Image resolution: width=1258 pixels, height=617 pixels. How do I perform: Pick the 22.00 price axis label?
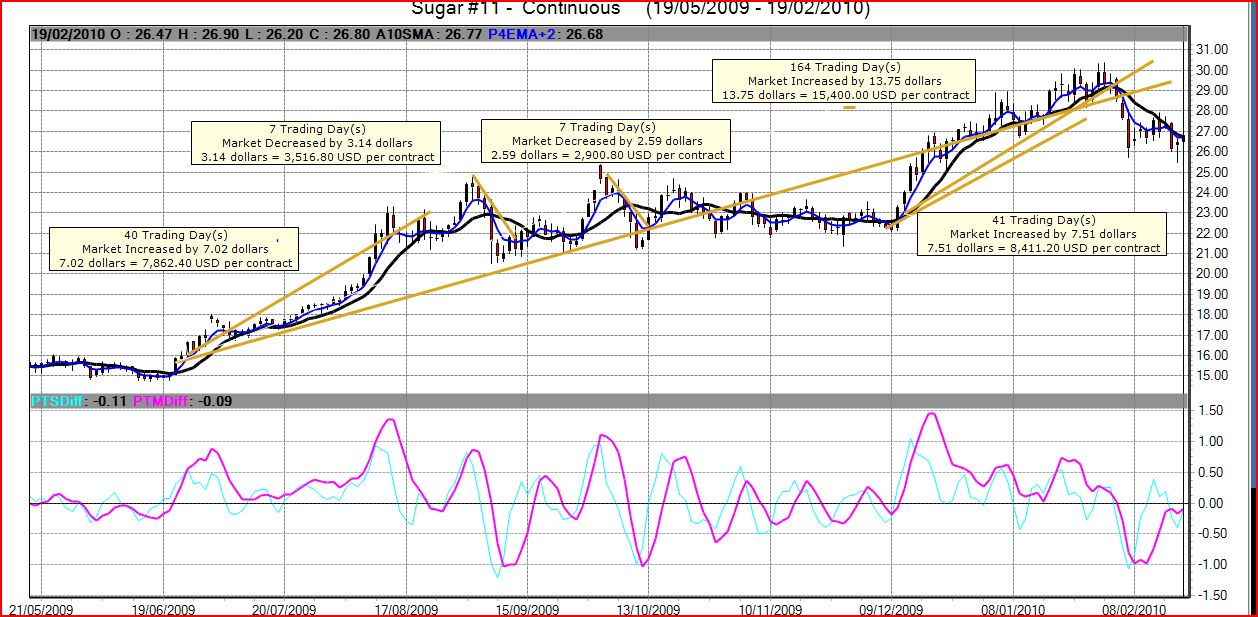point(1212,233)
